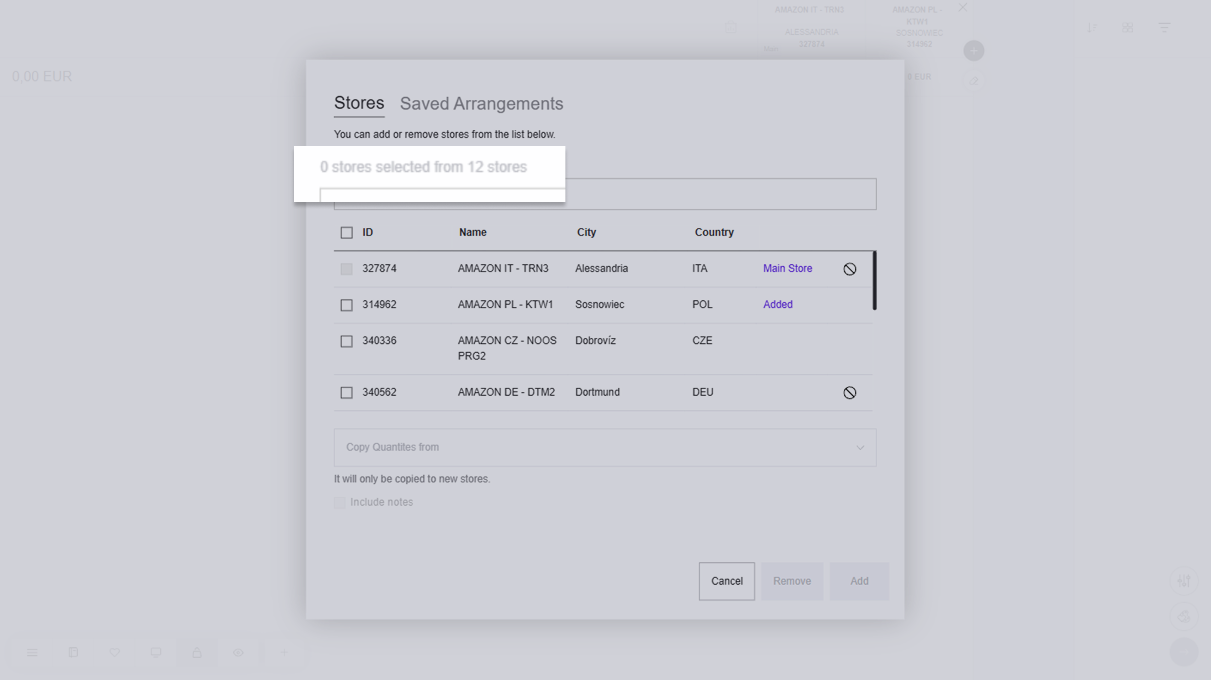The width and height of the screenshot is (1211, 680).
Task: Click the sort order icon in the background header
Action: tap(1092, 28)
